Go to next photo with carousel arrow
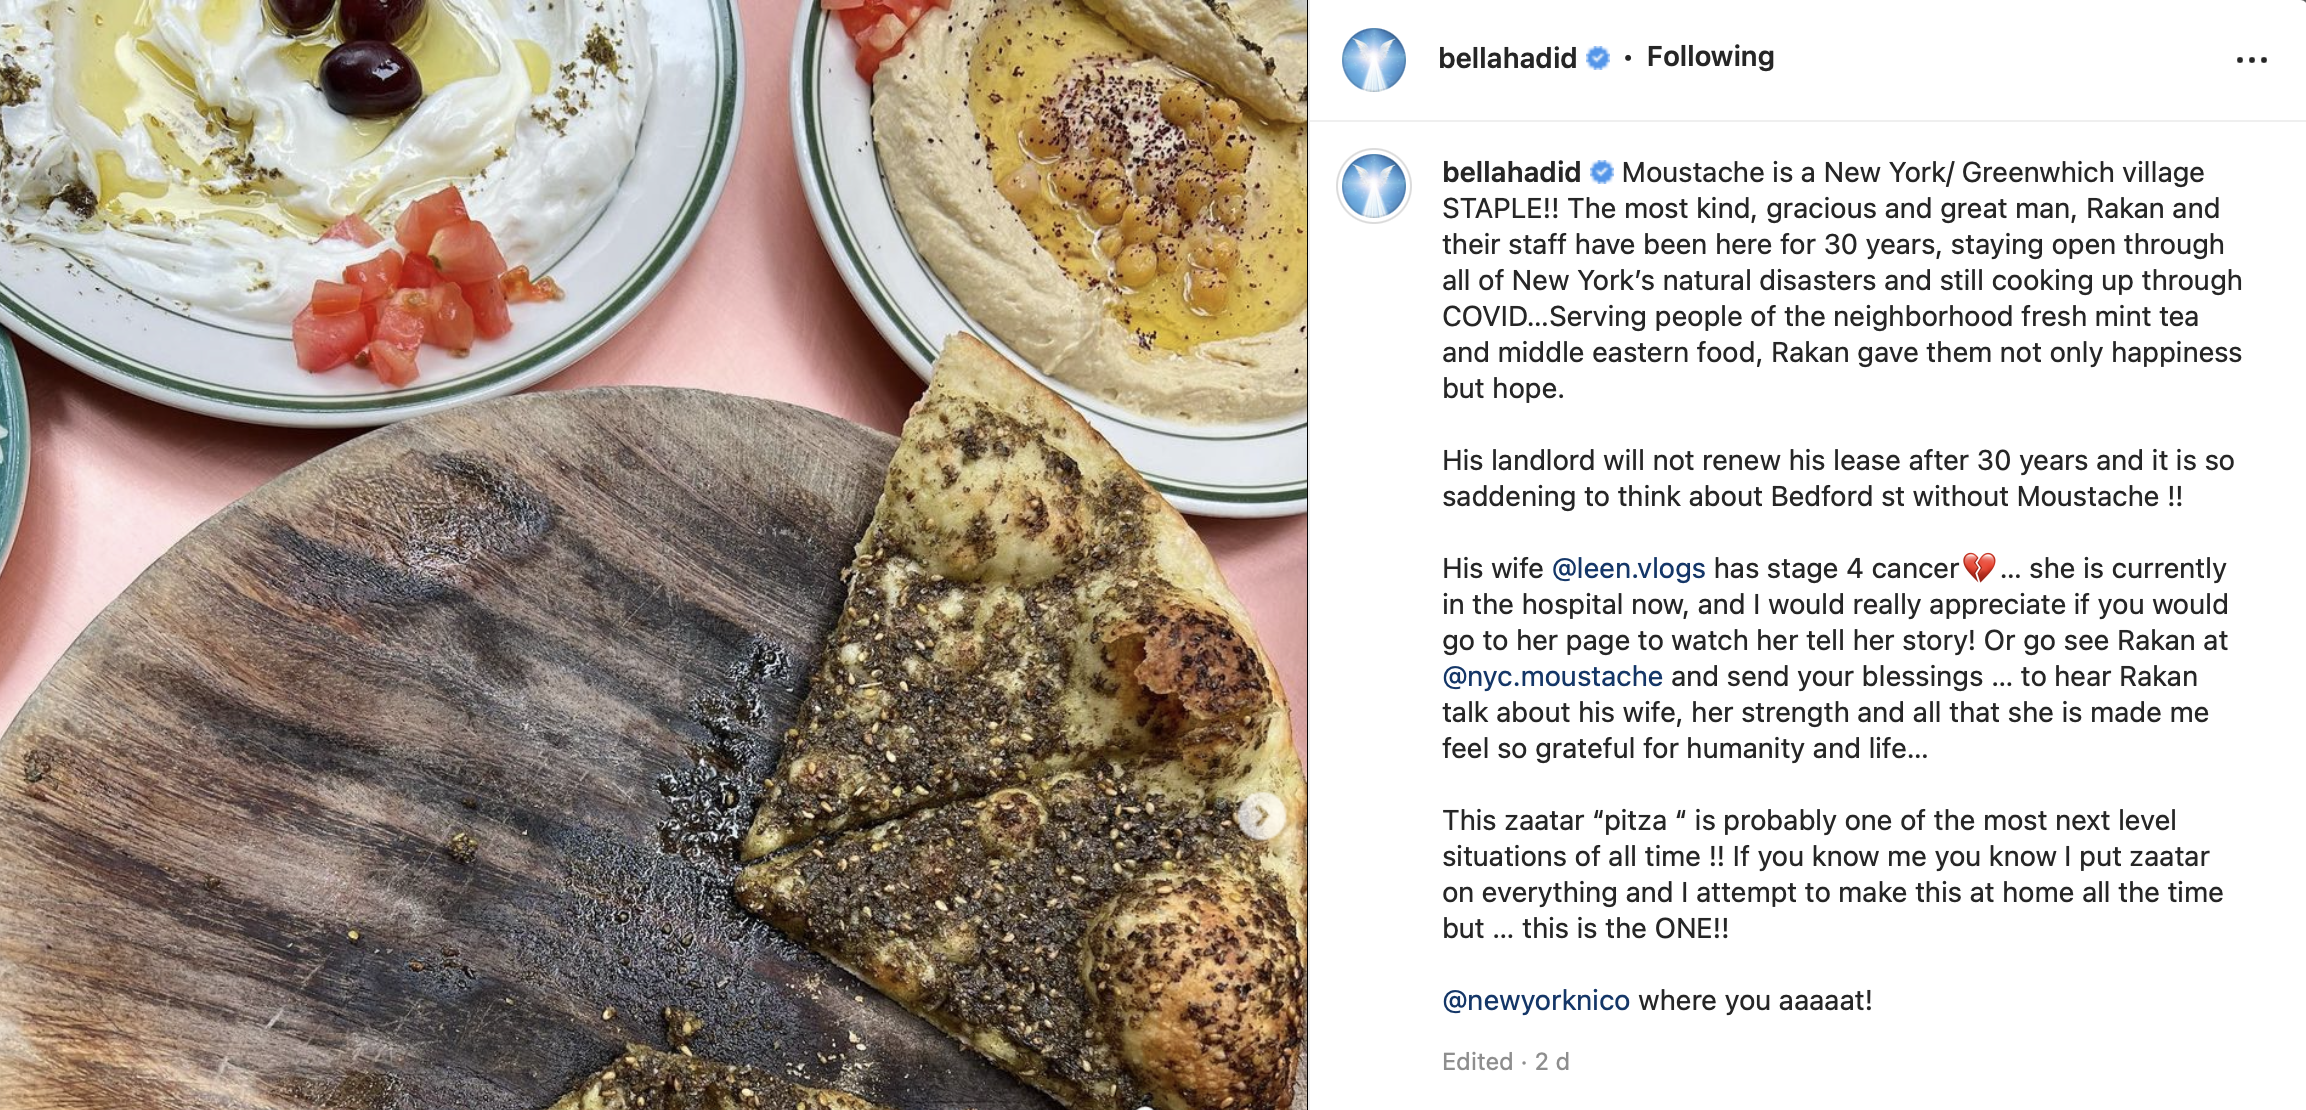The height and width of the screenshot is (1110, 2306). click(x=1262, y=817)
